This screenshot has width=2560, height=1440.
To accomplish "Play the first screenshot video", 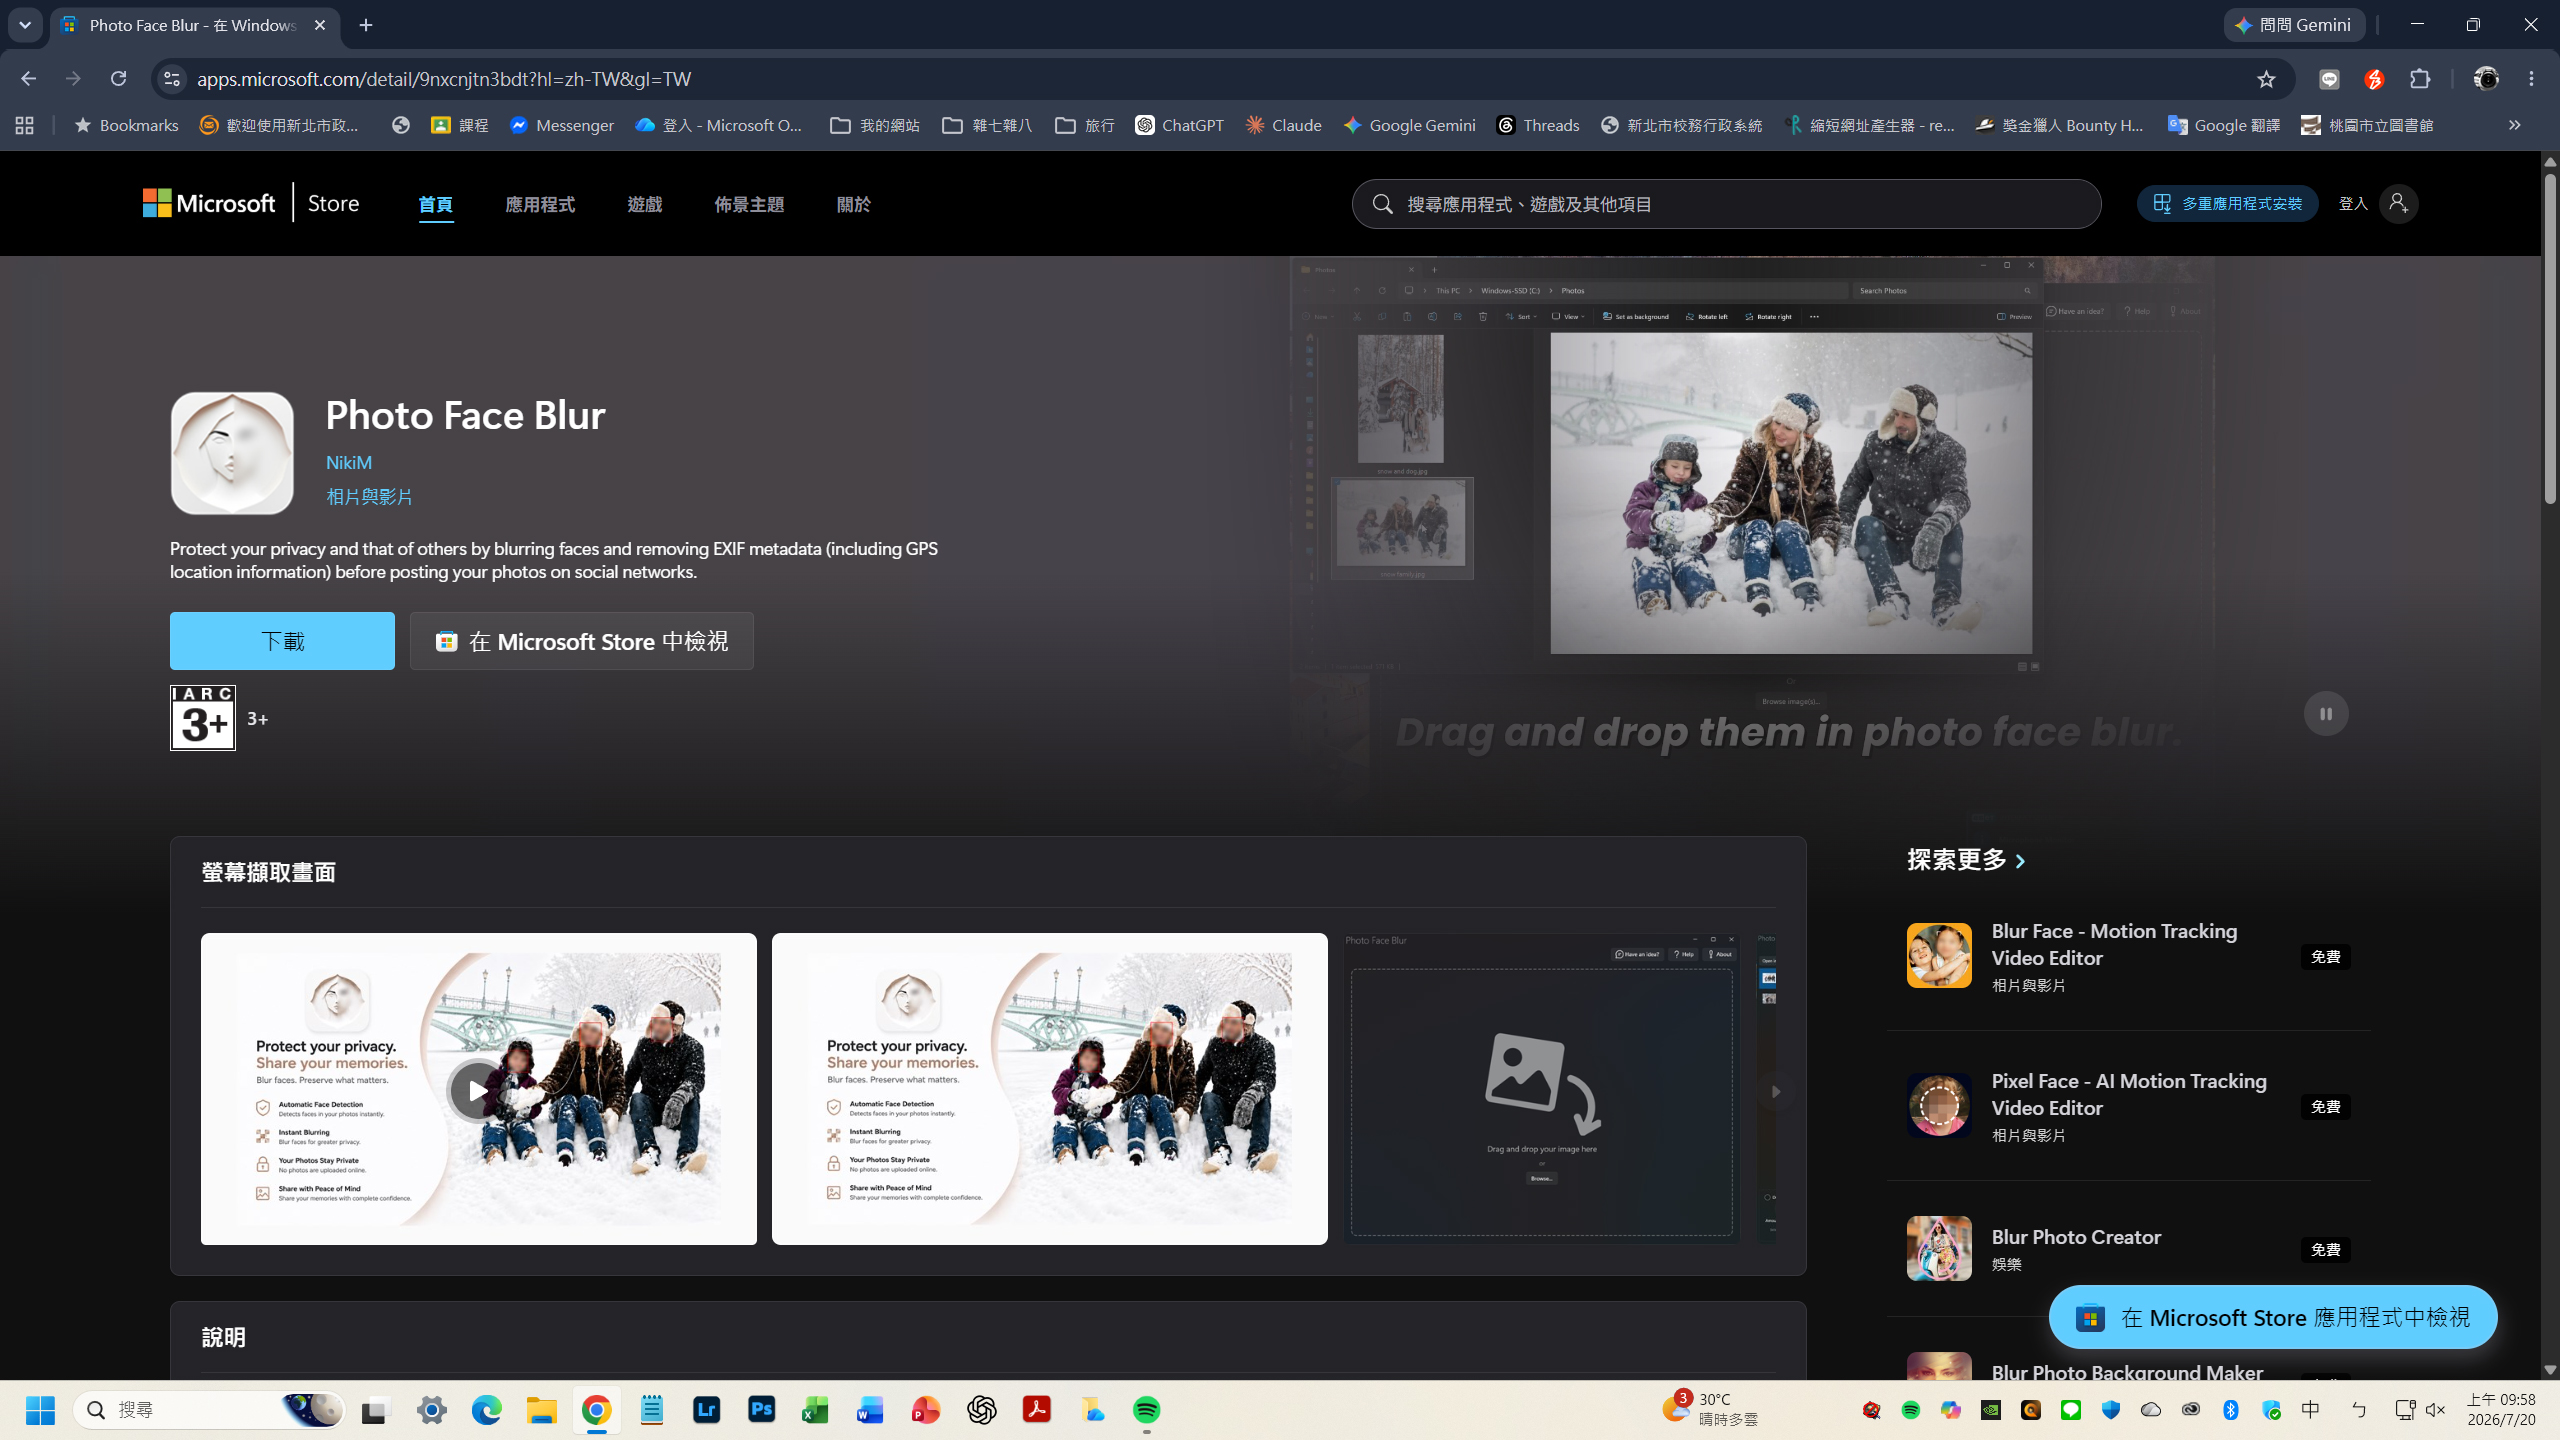I will coord(476,1091).
